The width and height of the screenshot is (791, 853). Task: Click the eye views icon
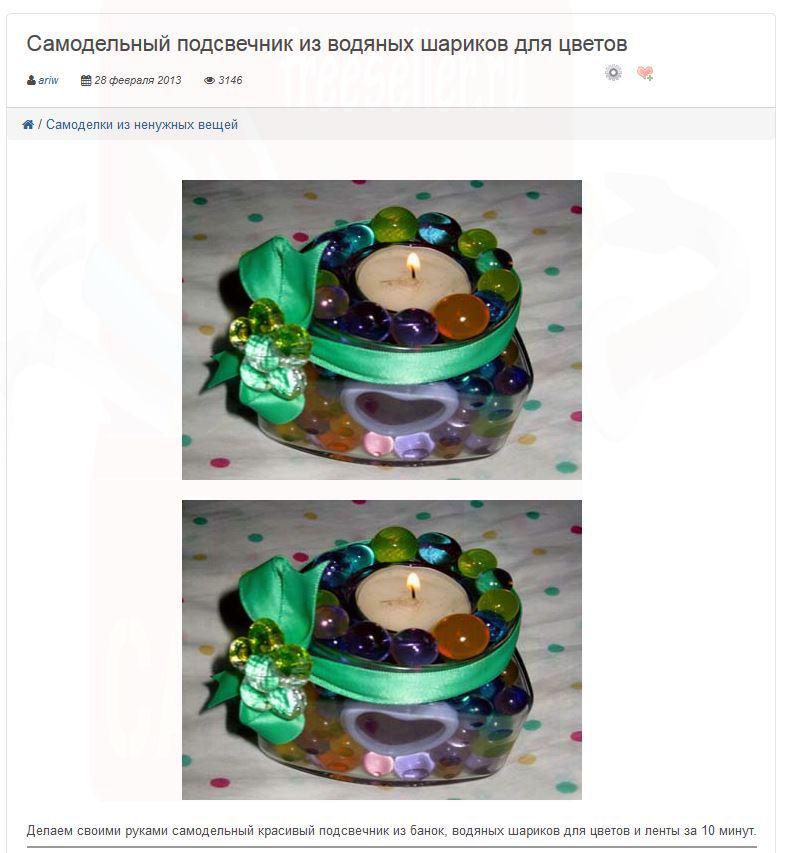tap(209, 81)
